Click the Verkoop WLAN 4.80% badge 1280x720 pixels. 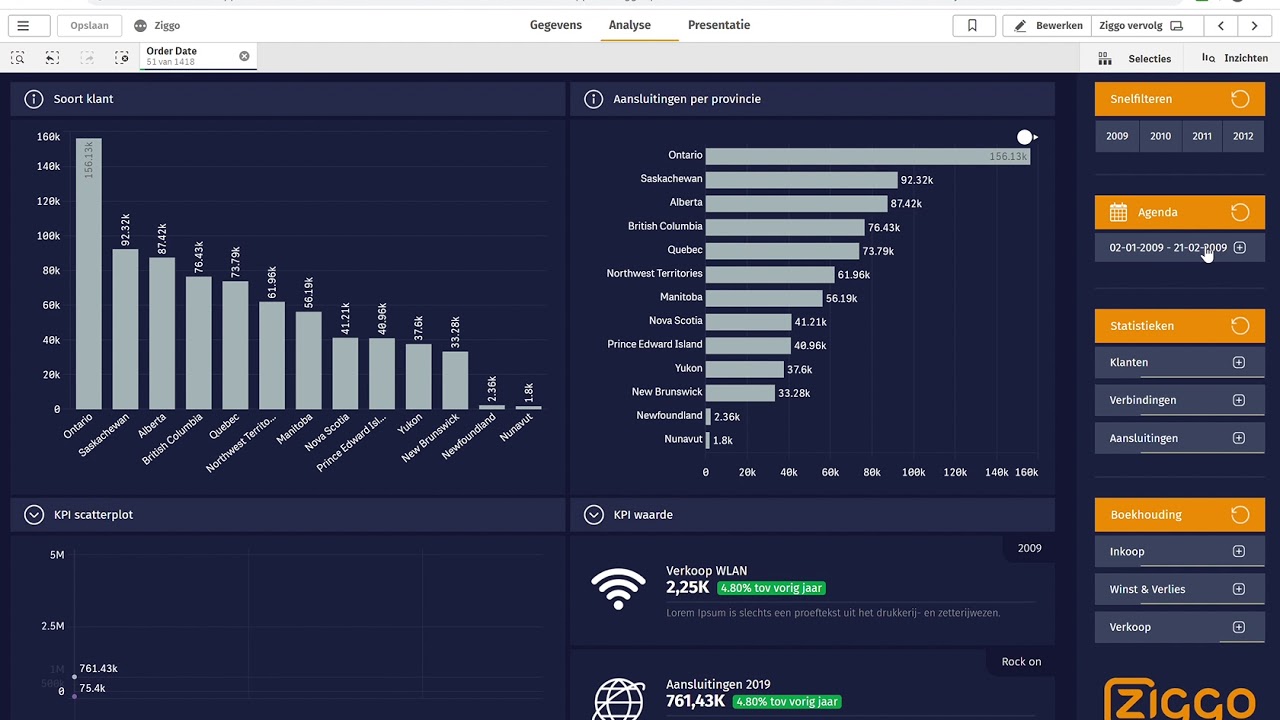click(x=770, y=588)
